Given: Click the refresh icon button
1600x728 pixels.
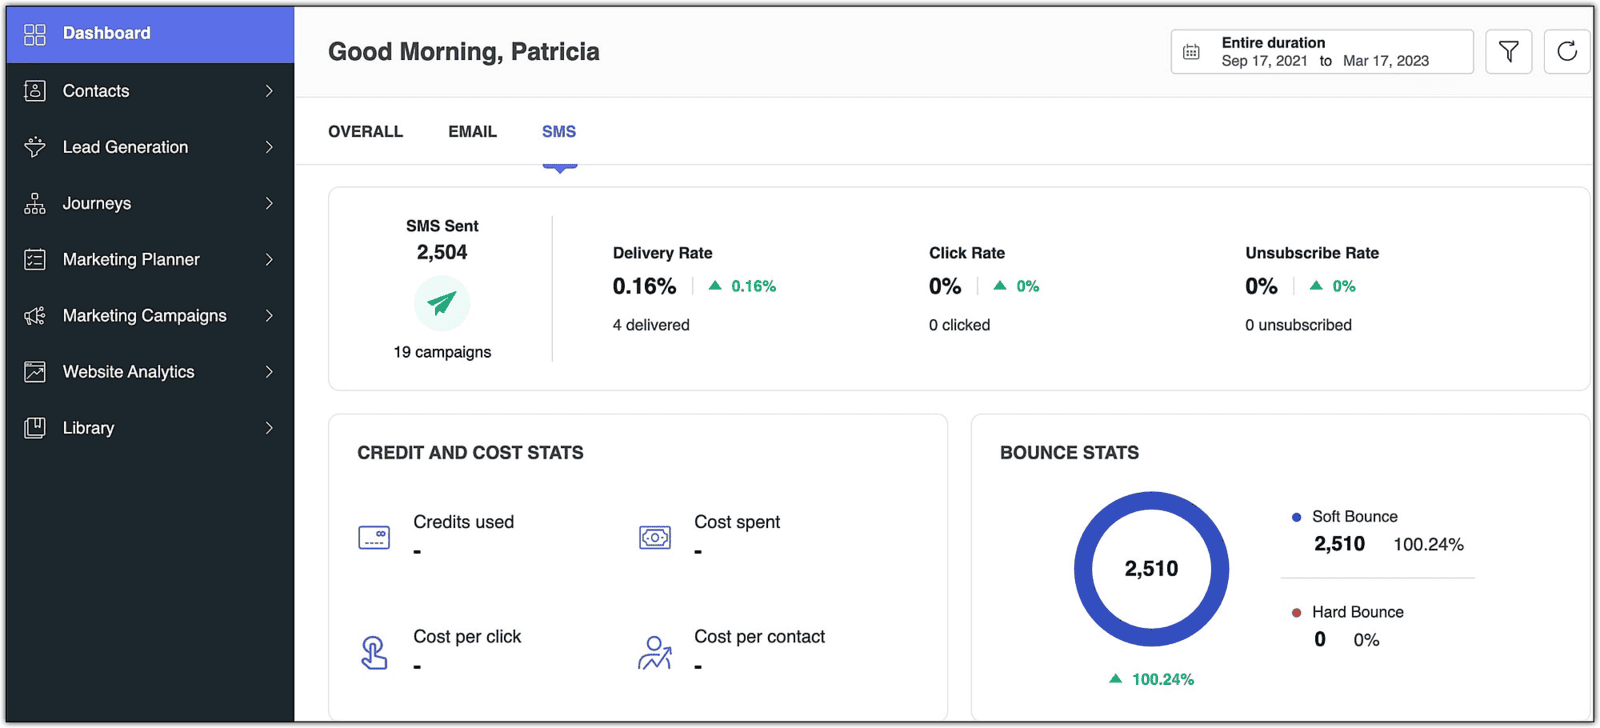Looking at the screenshot, I should (x=1566, y=52).
